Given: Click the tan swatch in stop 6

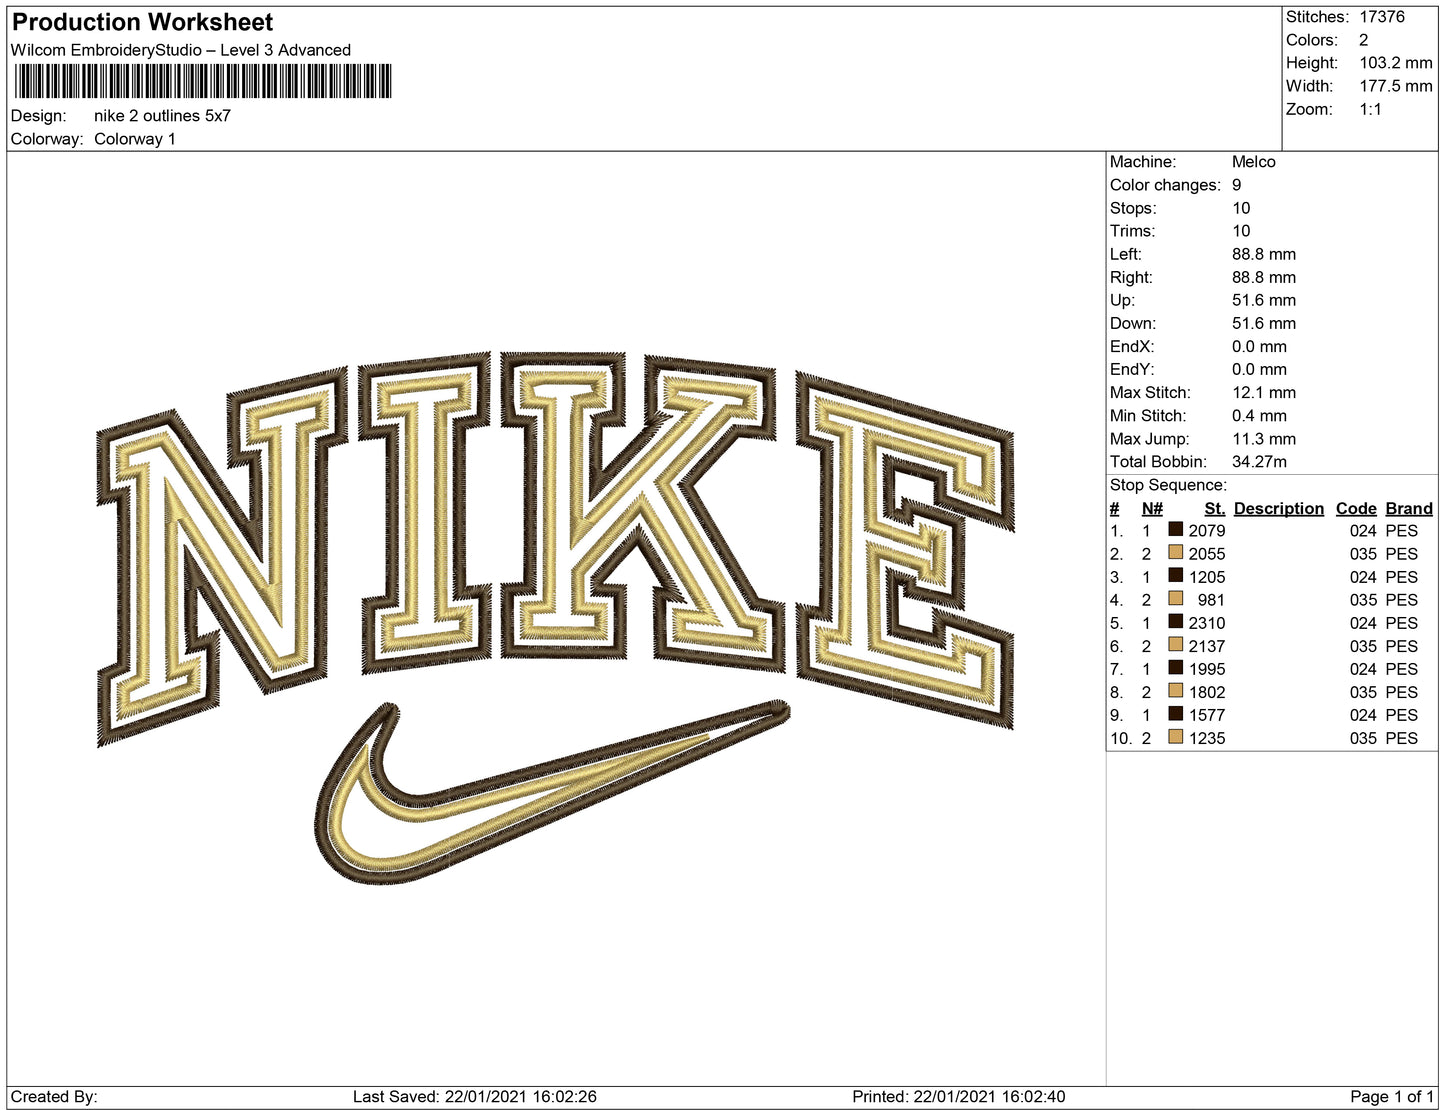Looking at the screenshot, I should click(x=1176, y=645).
